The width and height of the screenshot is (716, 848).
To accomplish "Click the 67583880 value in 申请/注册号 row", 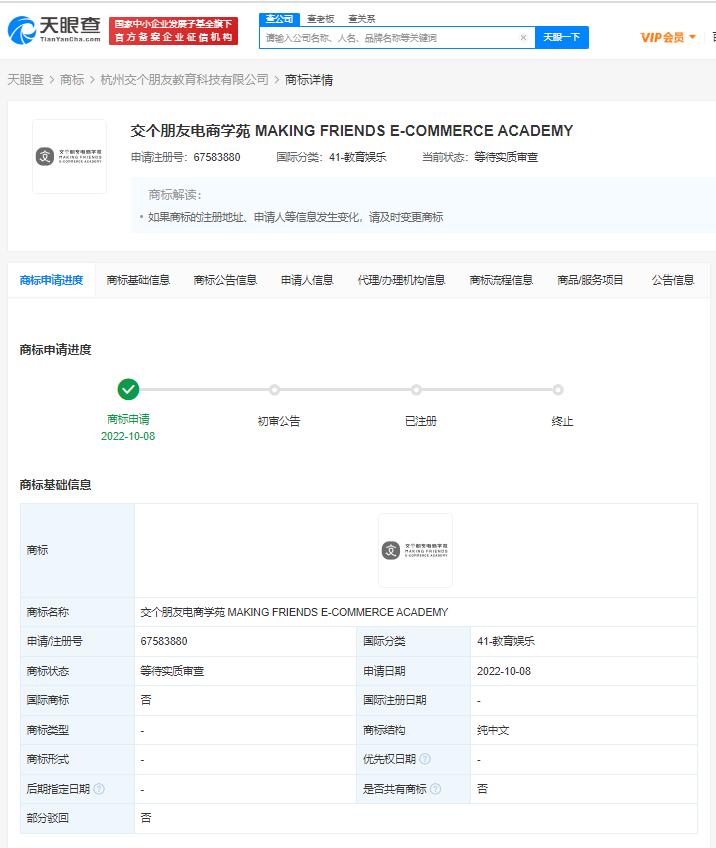I will 164,641.
